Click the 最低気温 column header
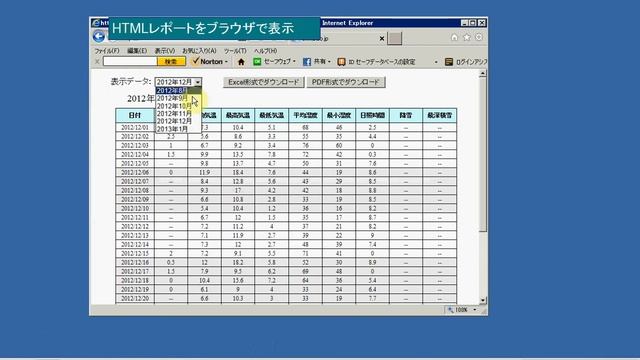This screenshot has height=360, width=640. tap(271, 116)
